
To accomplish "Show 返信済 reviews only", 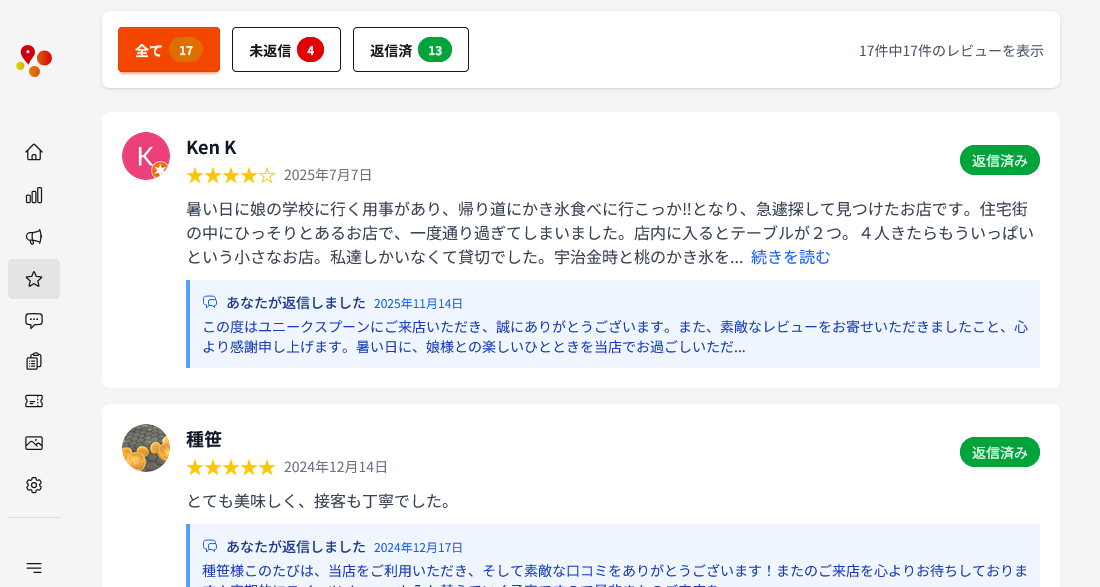I will point(410,50).
